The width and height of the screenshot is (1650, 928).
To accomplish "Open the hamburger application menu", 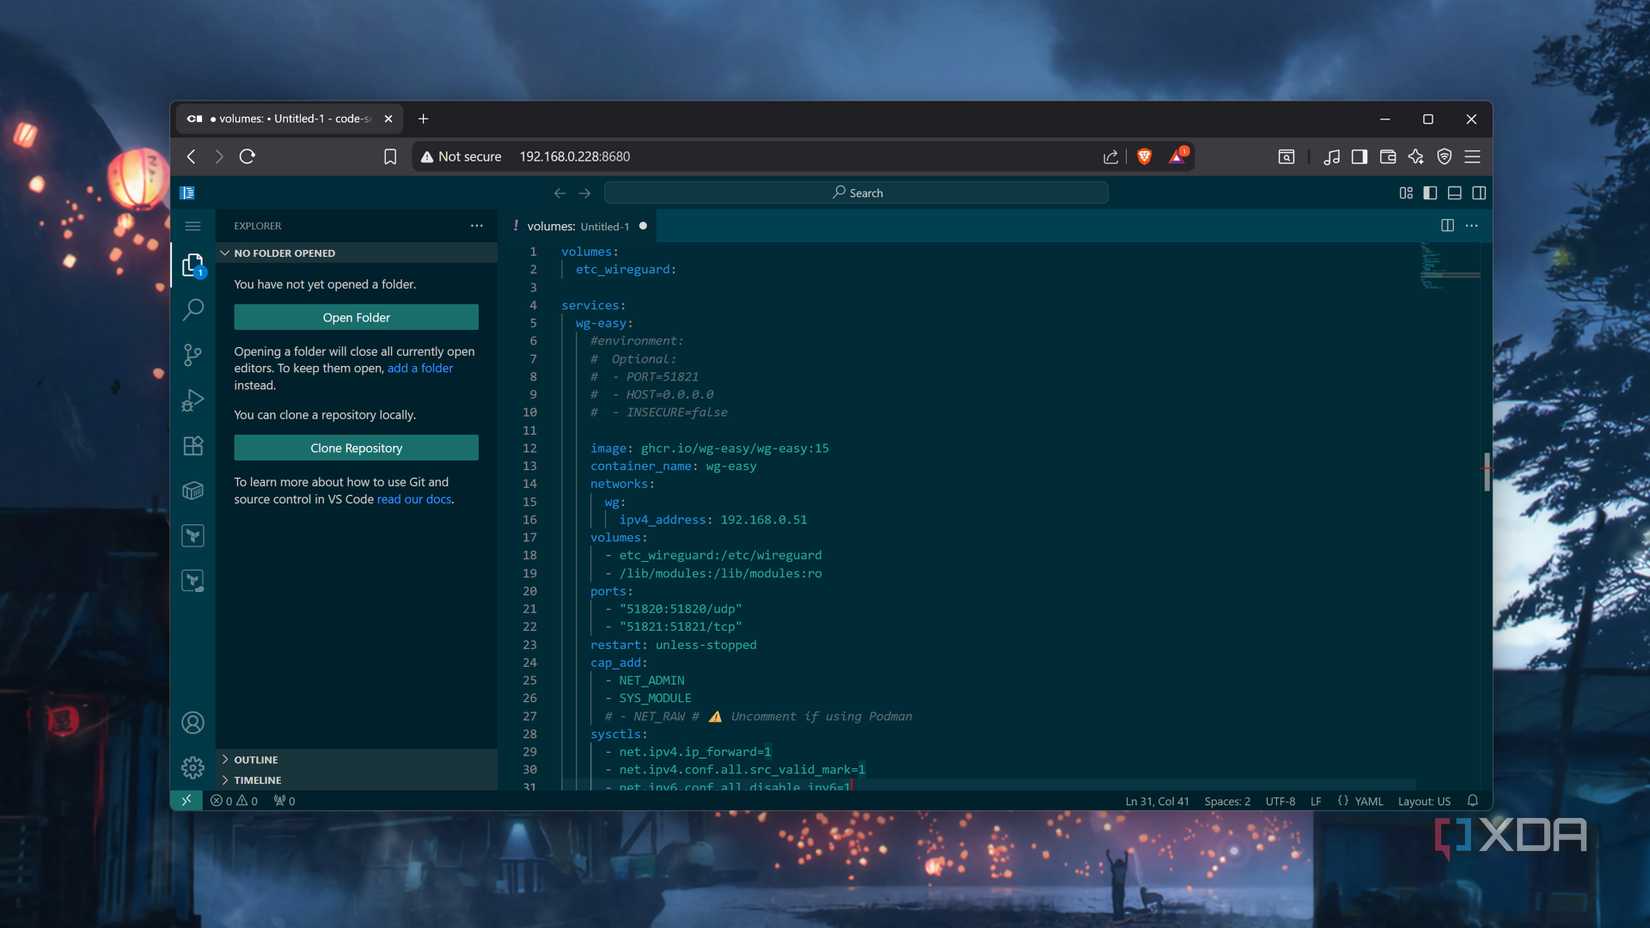I will [193, 226].
